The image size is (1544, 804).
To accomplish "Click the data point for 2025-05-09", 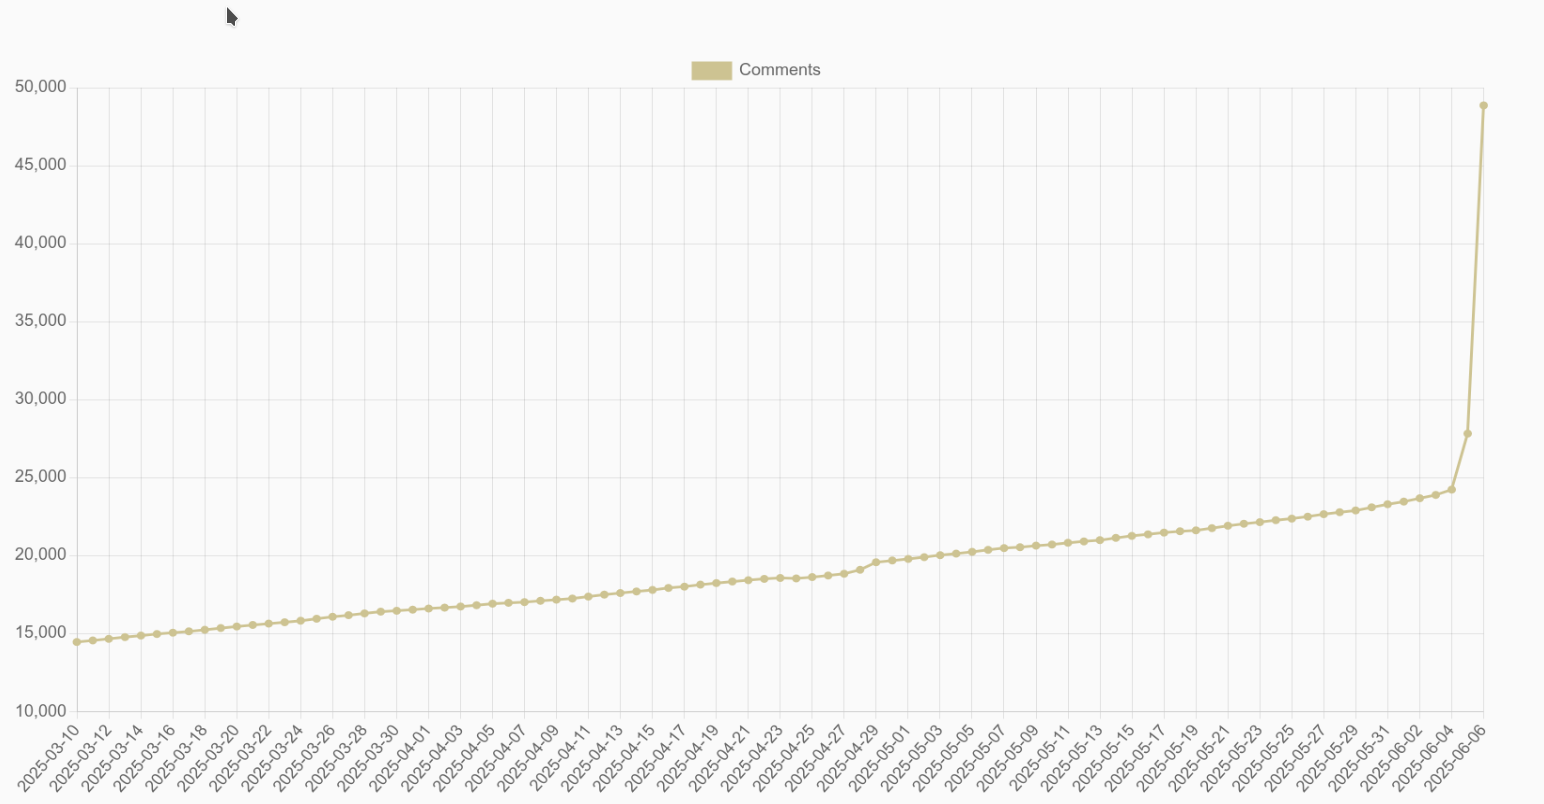I will coord(1036,546).
